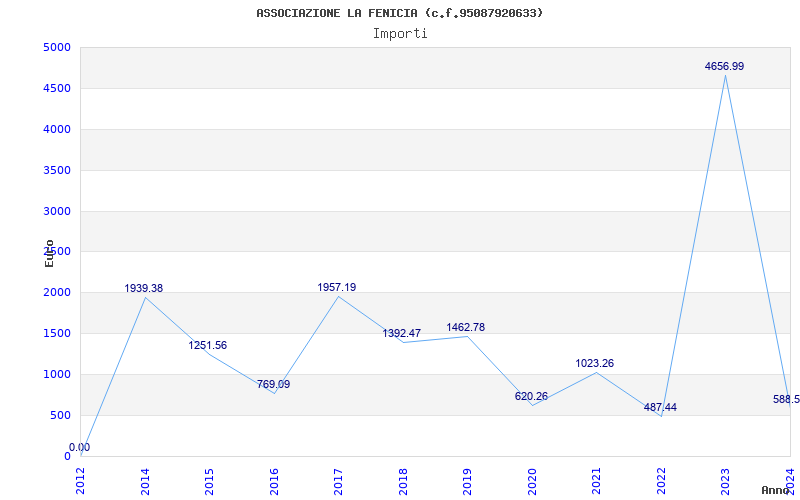Click the x-axis year 2018
The height and width of the screenshot is (500, 800).
[403, 481]
